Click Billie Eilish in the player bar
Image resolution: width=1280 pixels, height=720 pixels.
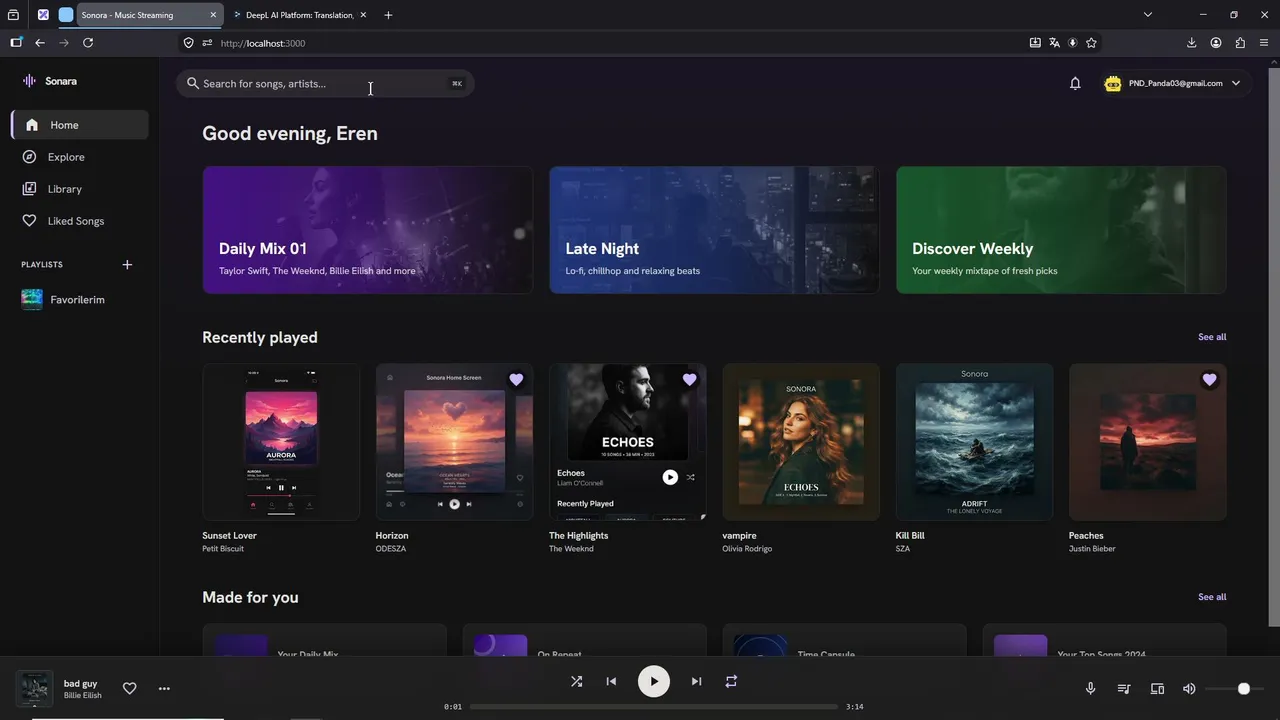pos(83,696)
